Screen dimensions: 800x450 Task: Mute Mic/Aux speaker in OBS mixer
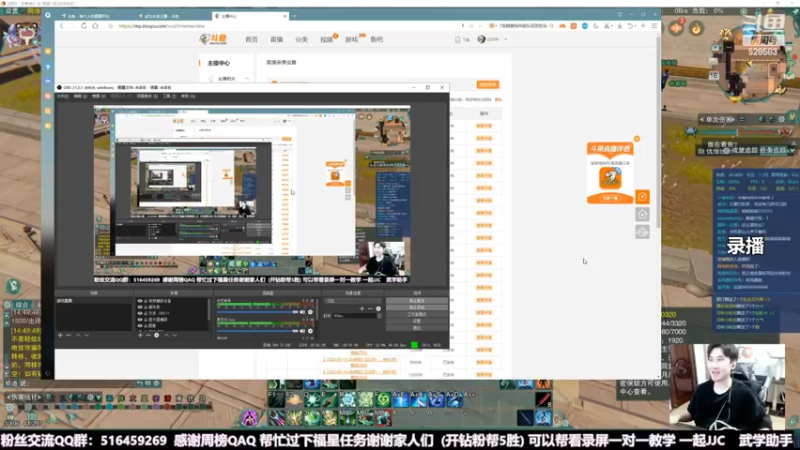point(303,331)
